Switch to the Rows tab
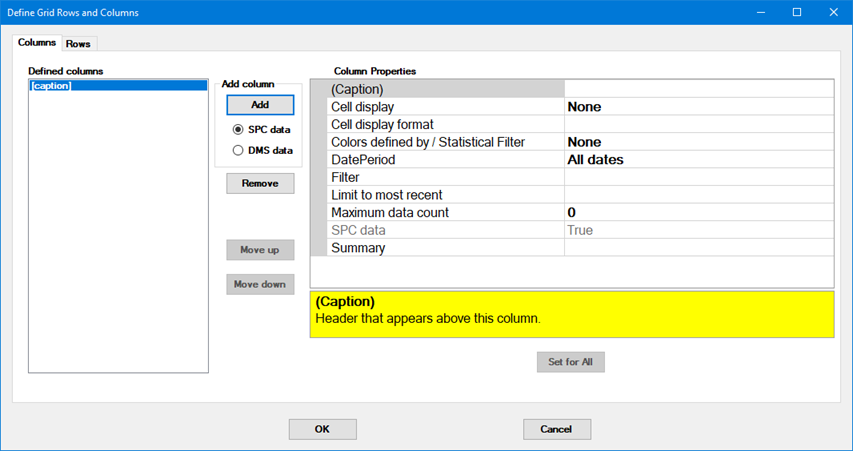The width and height of the screenshot is (853, 451). tap(78, 44)
